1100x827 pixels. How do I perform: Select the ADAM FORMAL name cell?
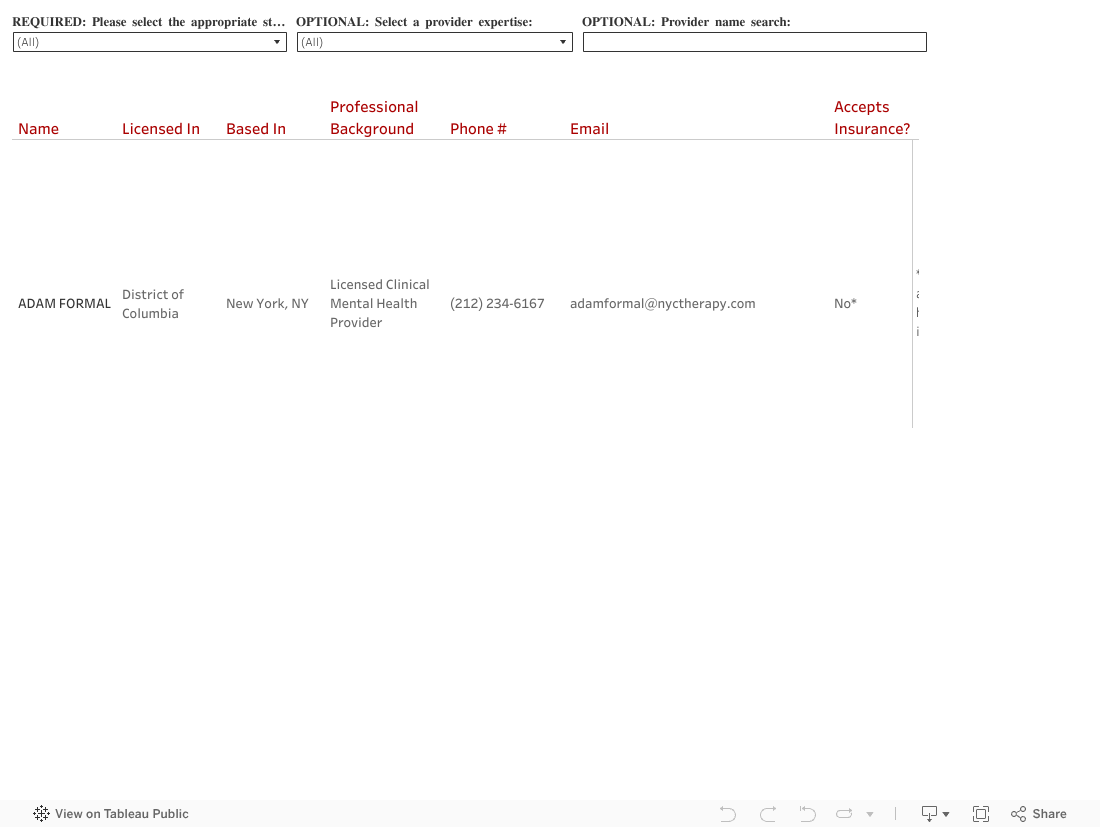[65, 304]
